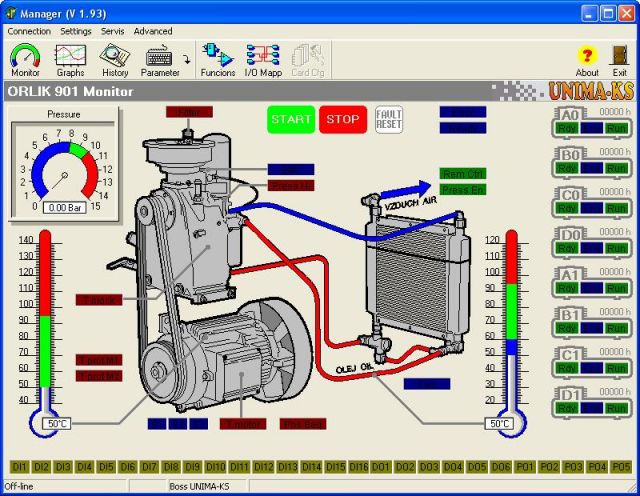Open the Parameter keyboard icon
640x496 pixels.
[160, 60]
